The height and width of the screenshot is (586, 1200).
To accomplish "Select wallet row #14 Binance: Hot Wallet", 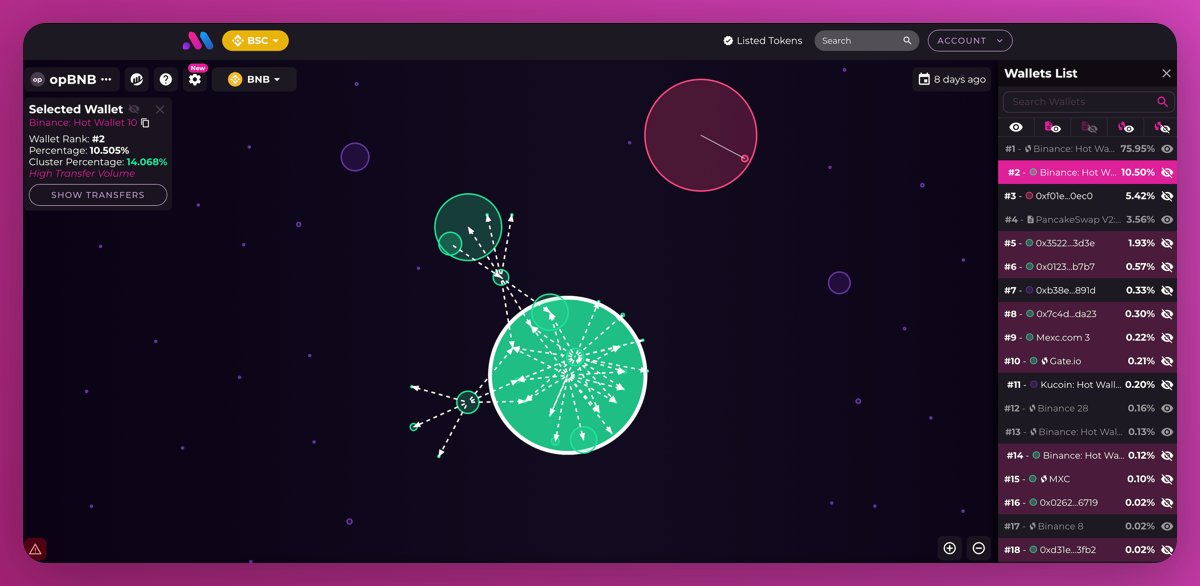I will (x=1088, y=455).
